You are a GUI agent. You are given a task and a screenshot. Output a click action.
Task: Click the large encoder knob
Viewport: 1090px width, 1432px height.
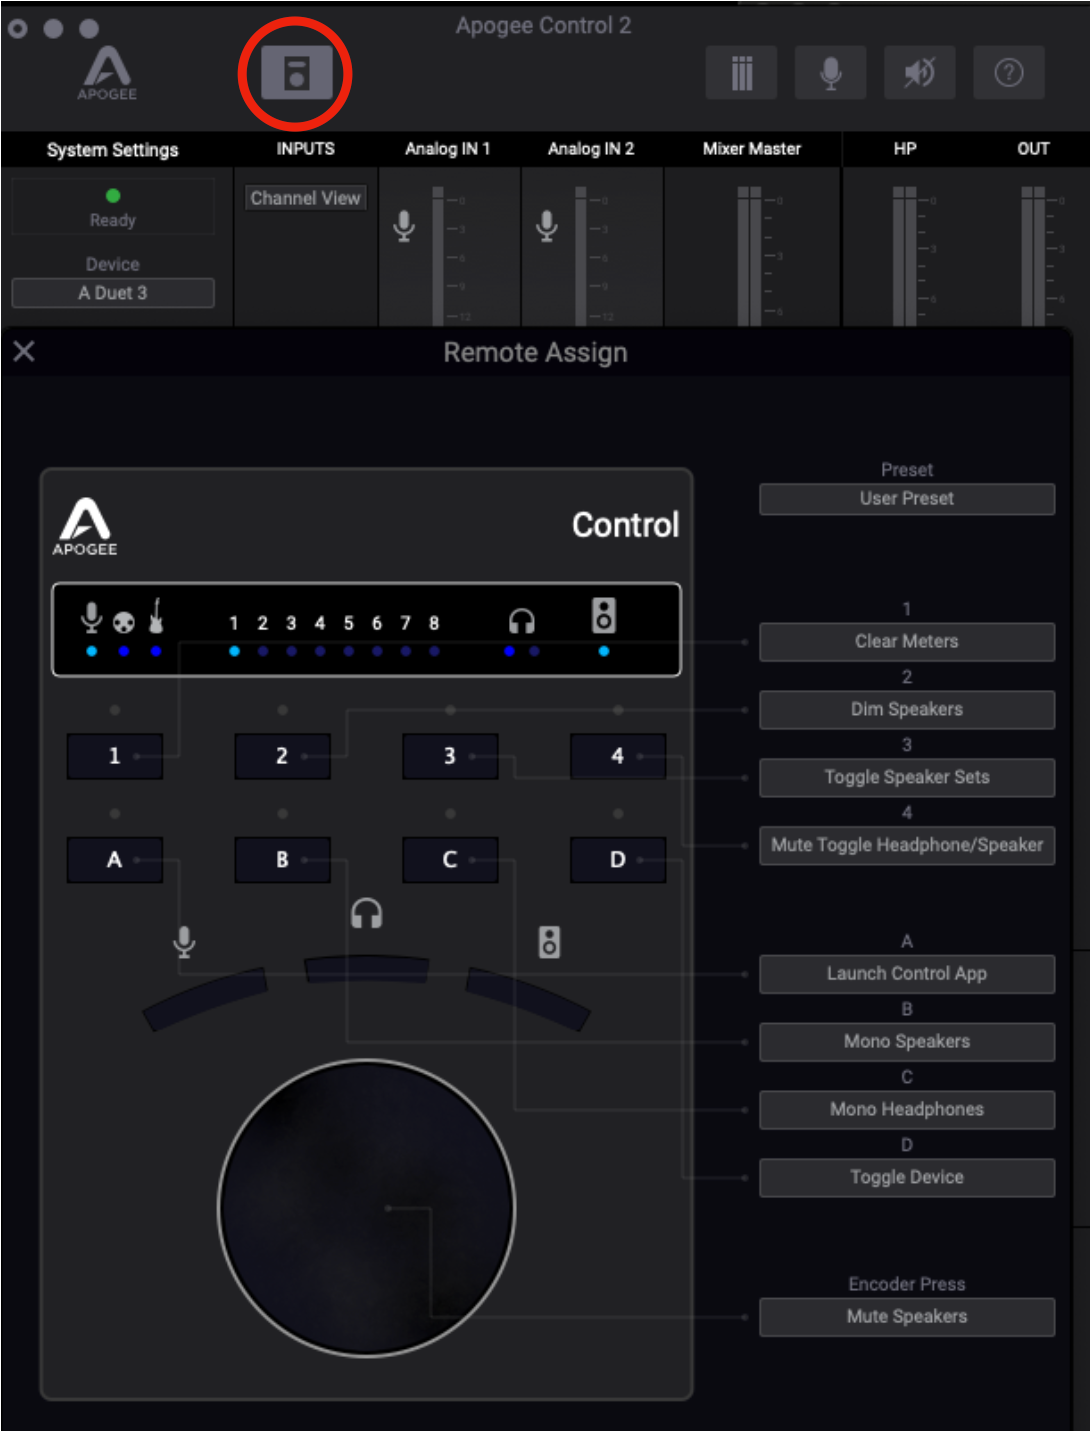366,1208
